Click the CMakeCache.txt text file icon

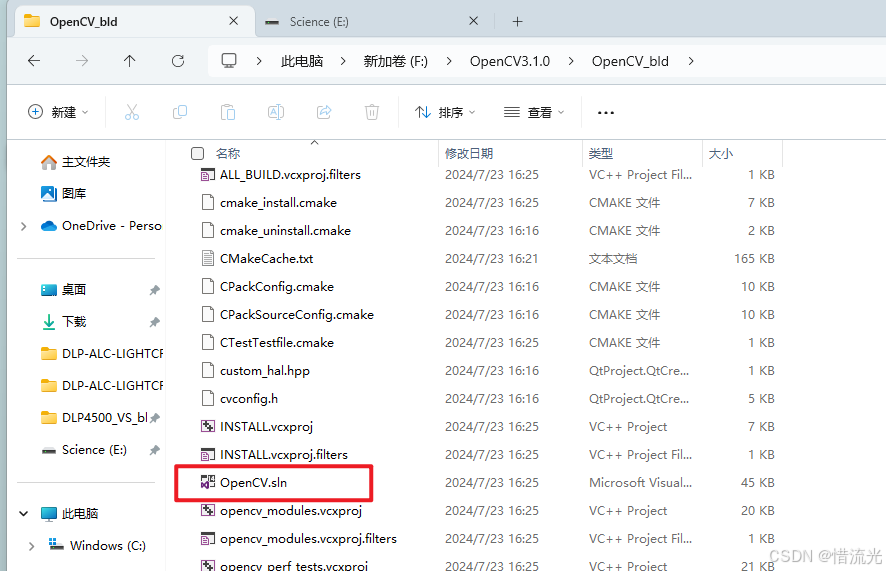[x=208, y=258]
